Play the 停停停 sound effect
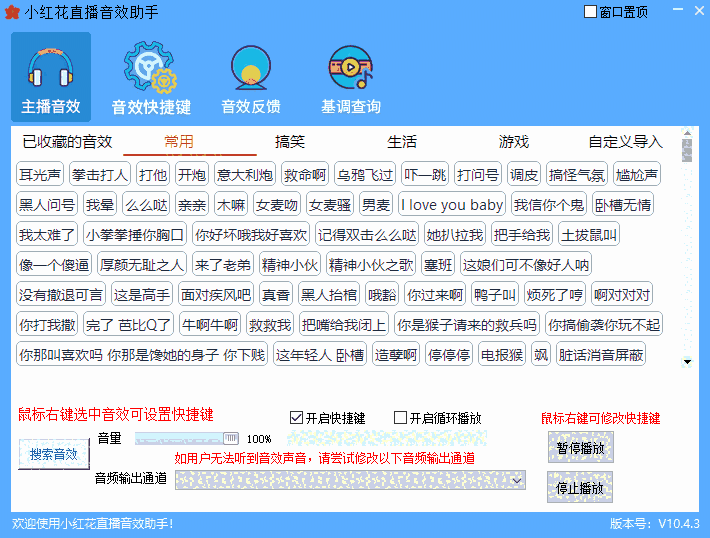 coord(449,355)
